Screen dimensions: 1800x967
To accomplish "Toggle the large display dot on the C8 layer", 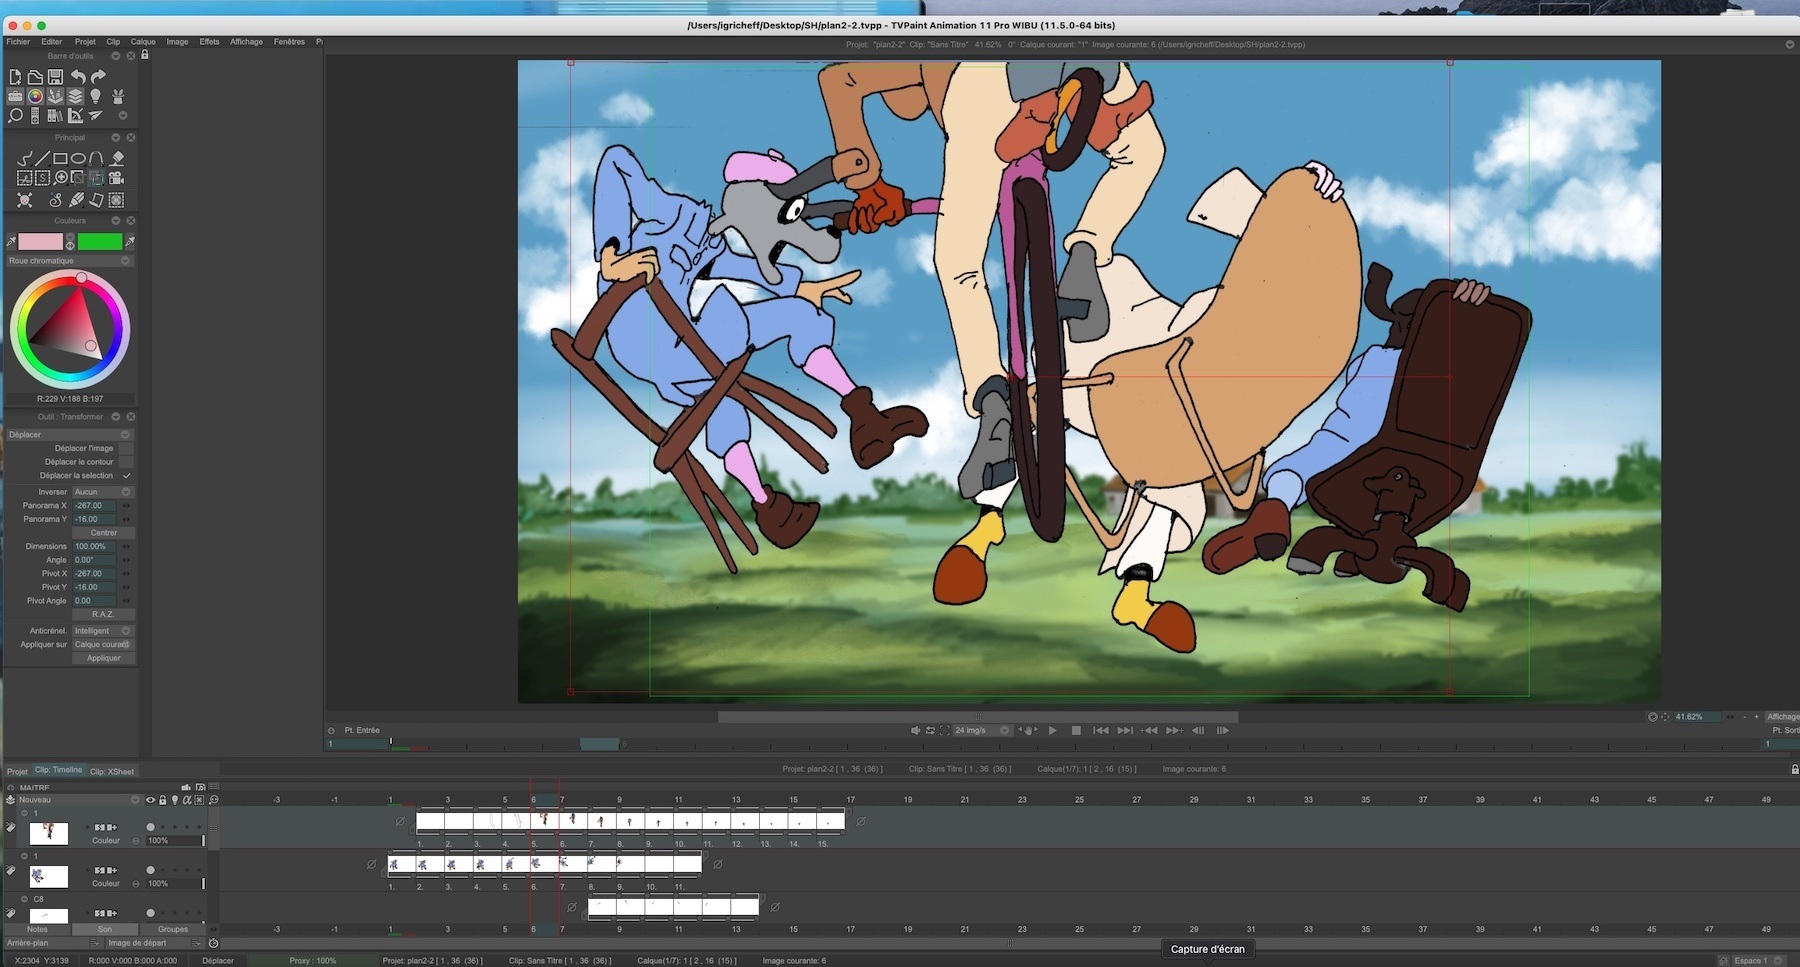I will point(151,913).
